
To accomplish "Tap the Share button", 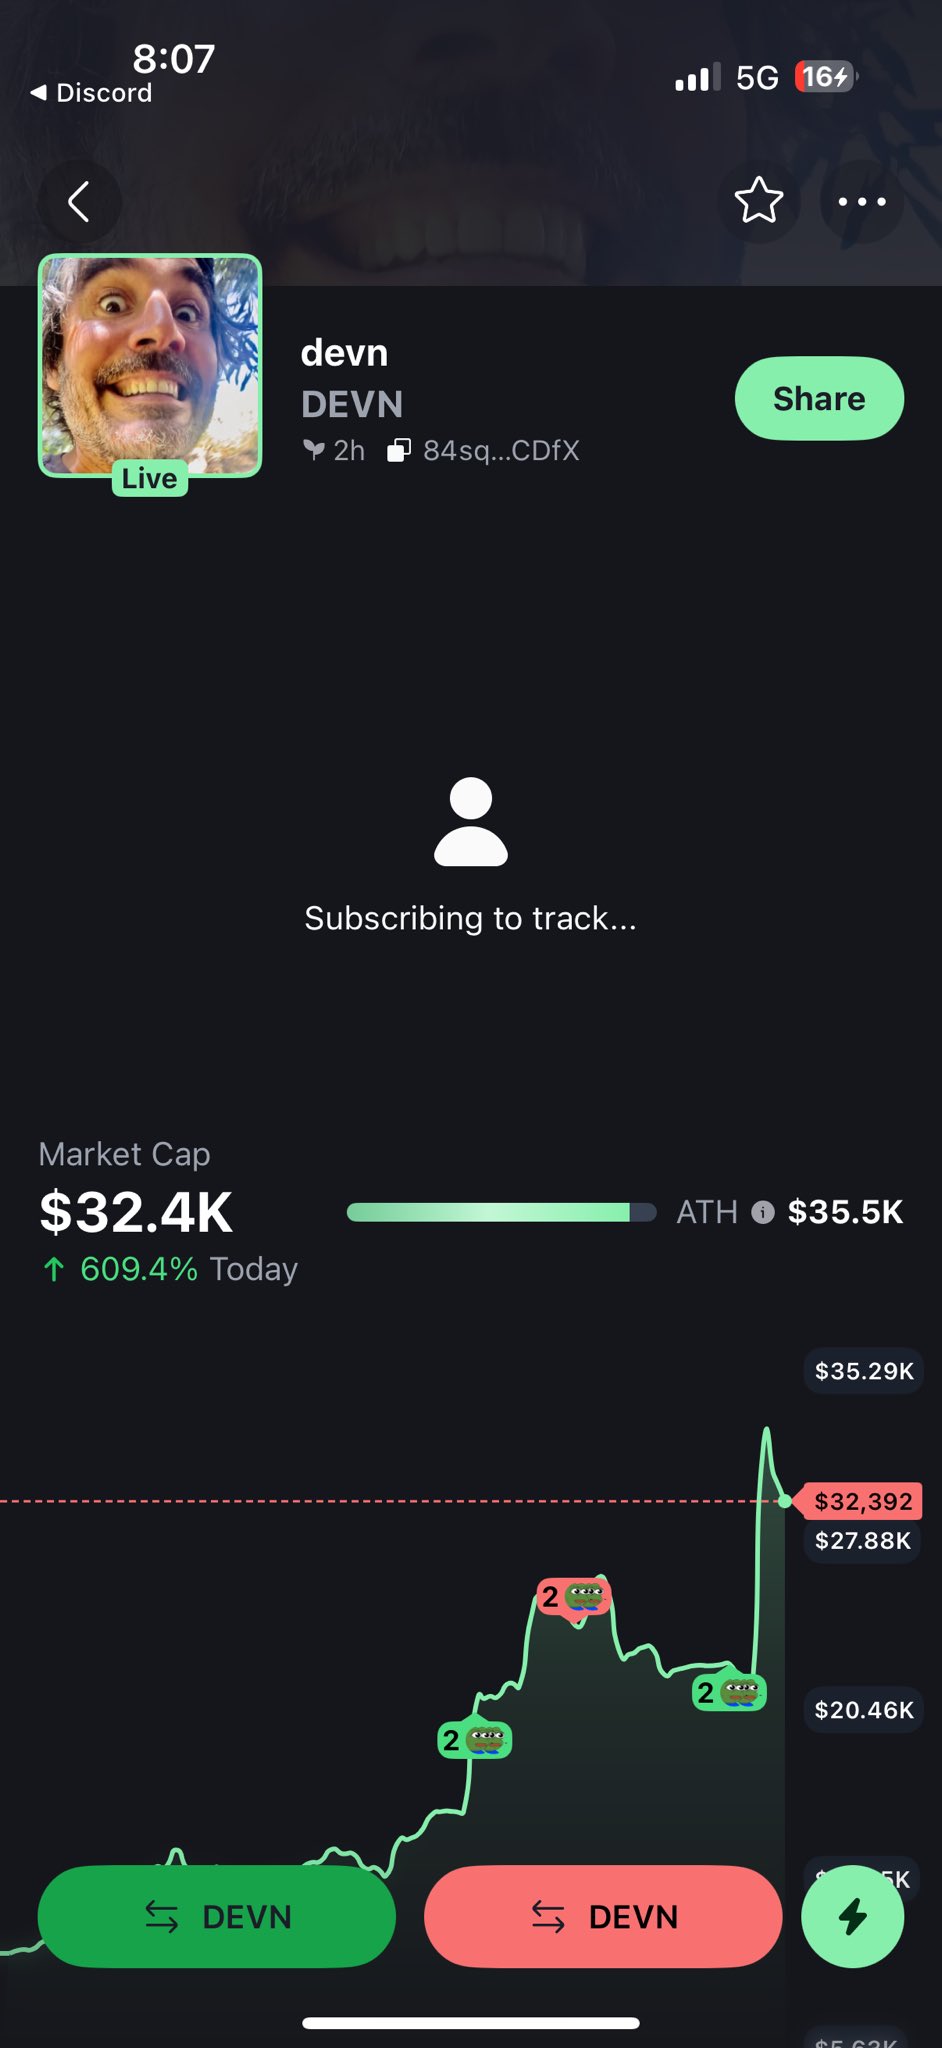I will (x=819, y=398).
